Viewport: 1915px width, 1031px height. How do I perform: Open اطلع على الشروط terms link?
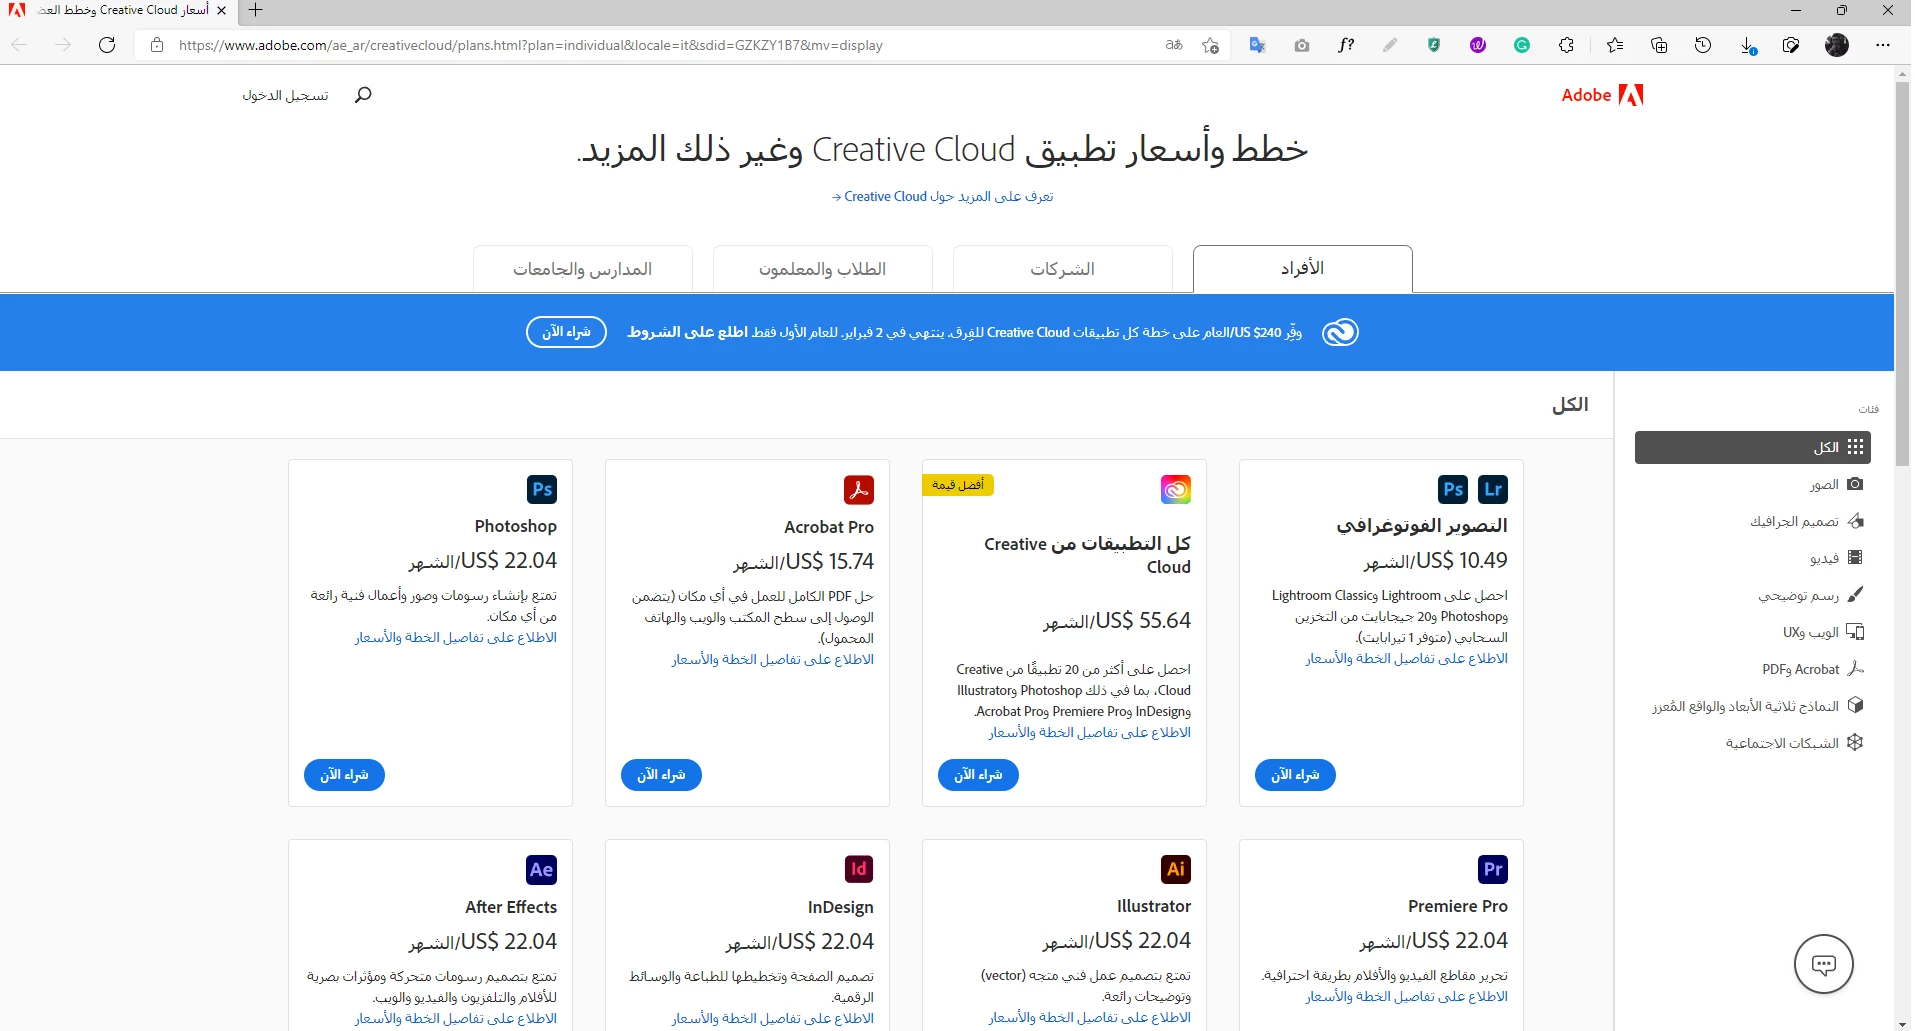[687, 332]
